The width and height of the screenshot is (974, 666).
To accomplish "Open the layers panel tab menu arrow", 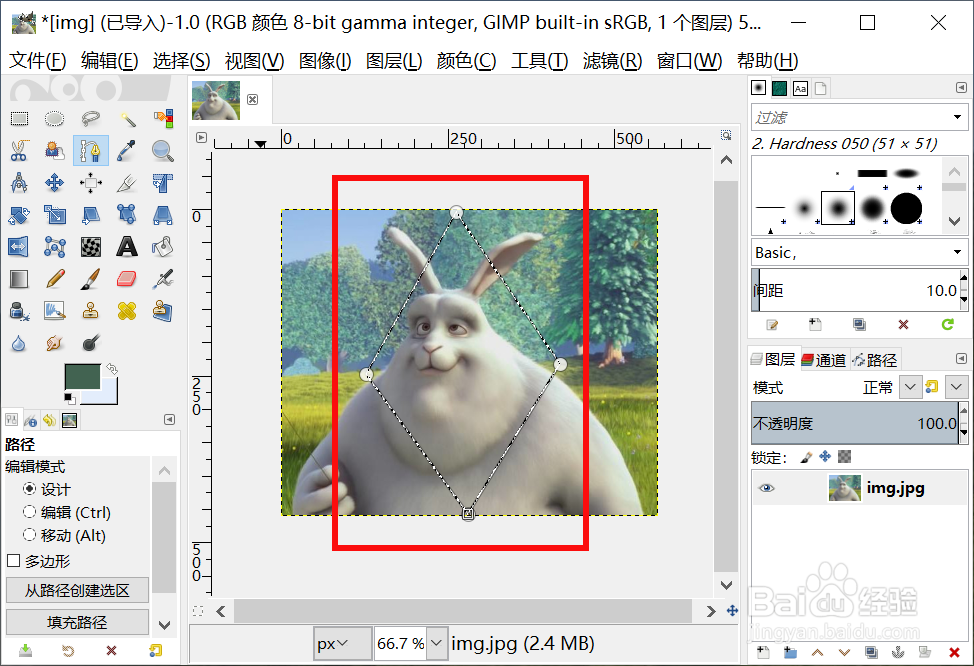I will pyautogui.click(x=961, y=358).
